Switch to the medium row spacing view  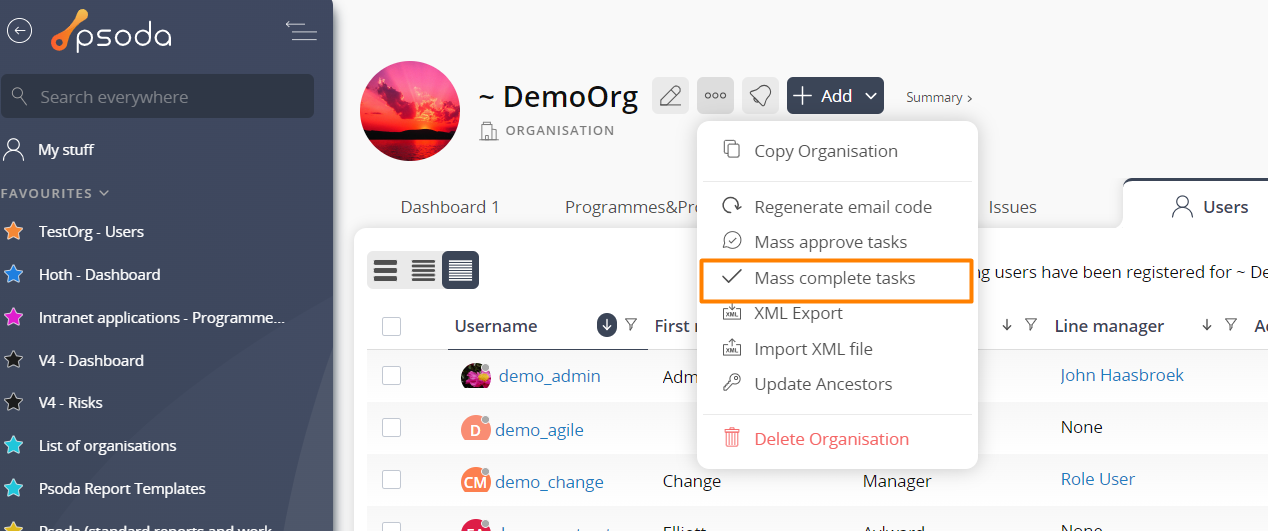tap(423, 270)
